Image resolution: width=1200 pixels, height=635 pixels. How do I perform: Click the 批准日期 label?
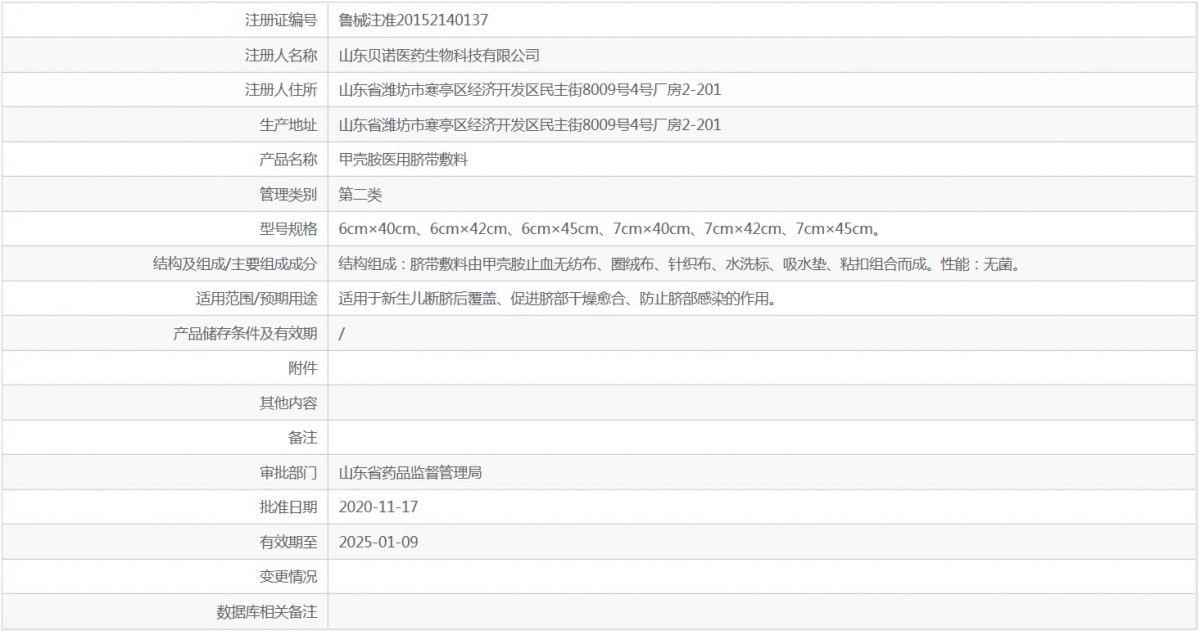tap(287, 507)
